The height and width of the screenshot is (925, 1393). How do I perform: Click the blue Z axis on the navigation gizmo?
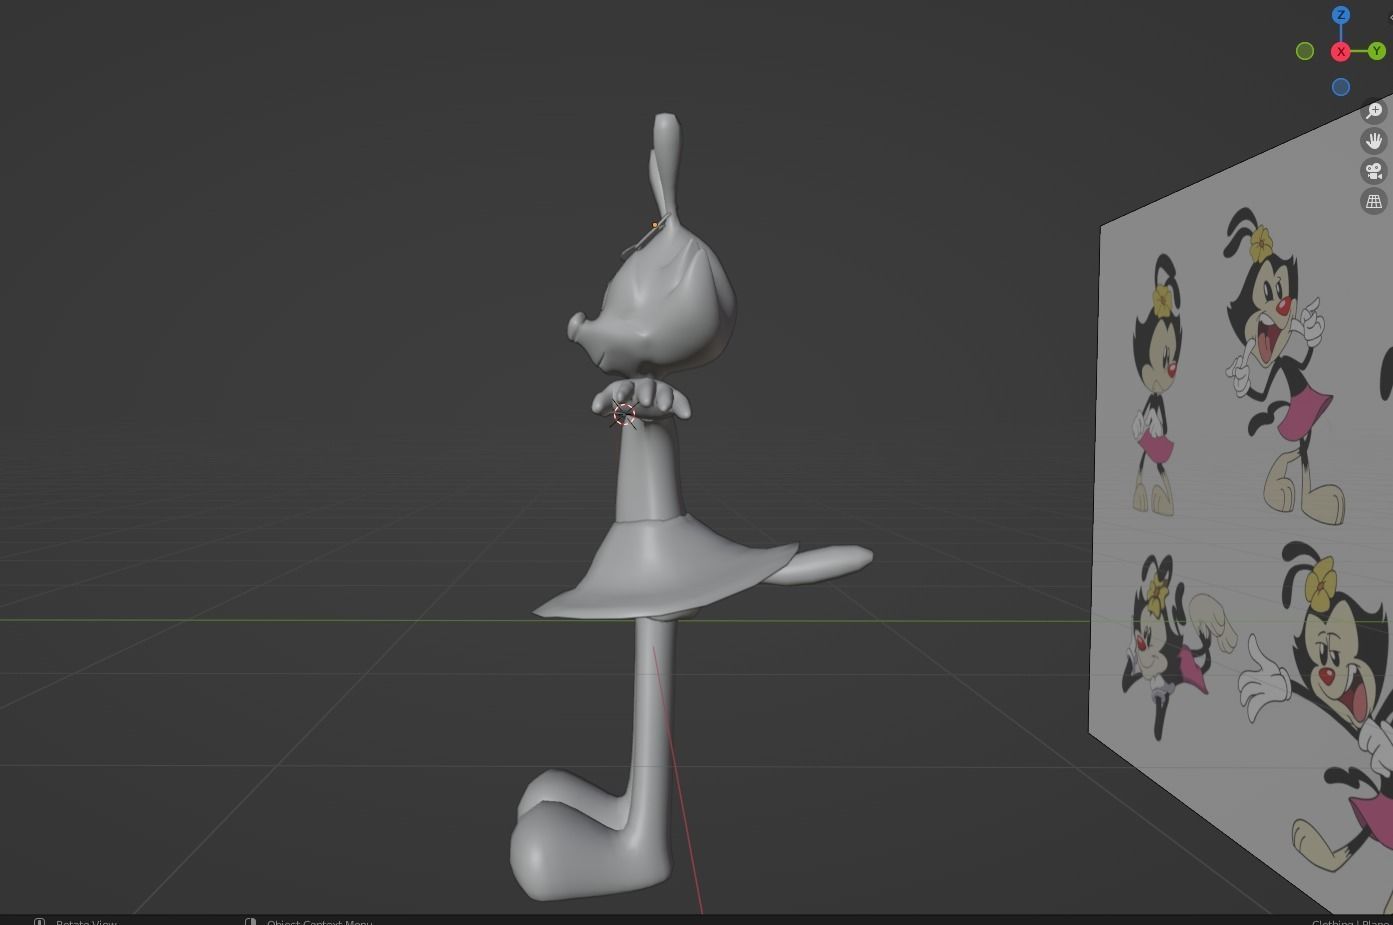coord(1341,15)
